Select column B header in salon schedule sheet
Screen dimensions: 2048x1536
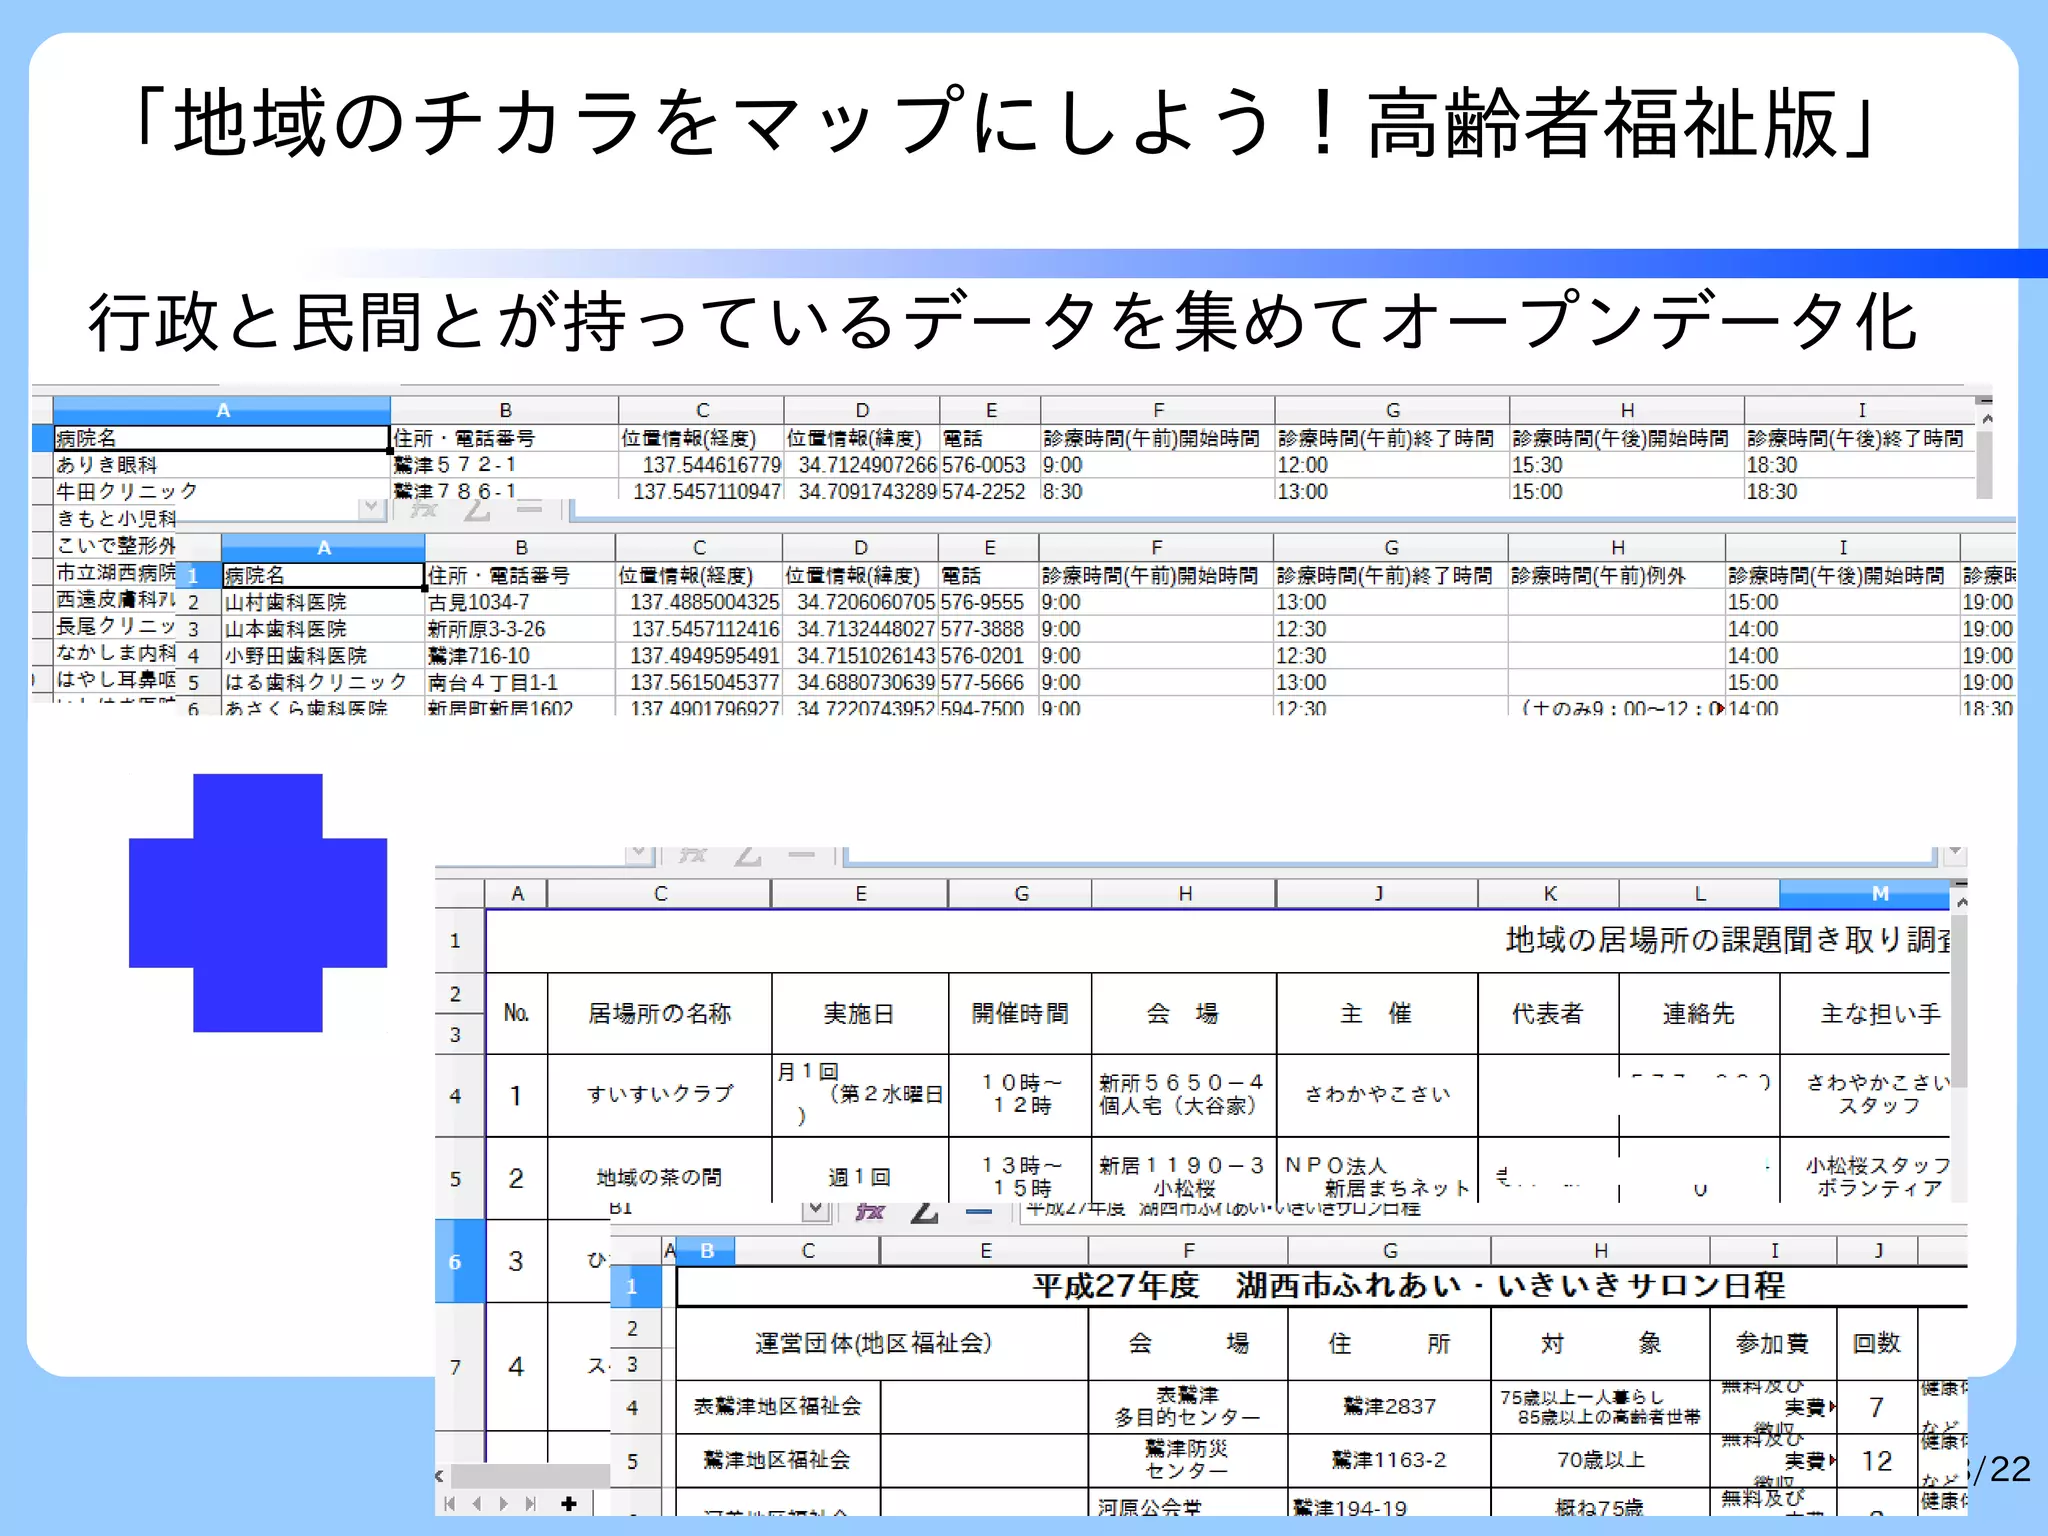tap(706, 1250)
